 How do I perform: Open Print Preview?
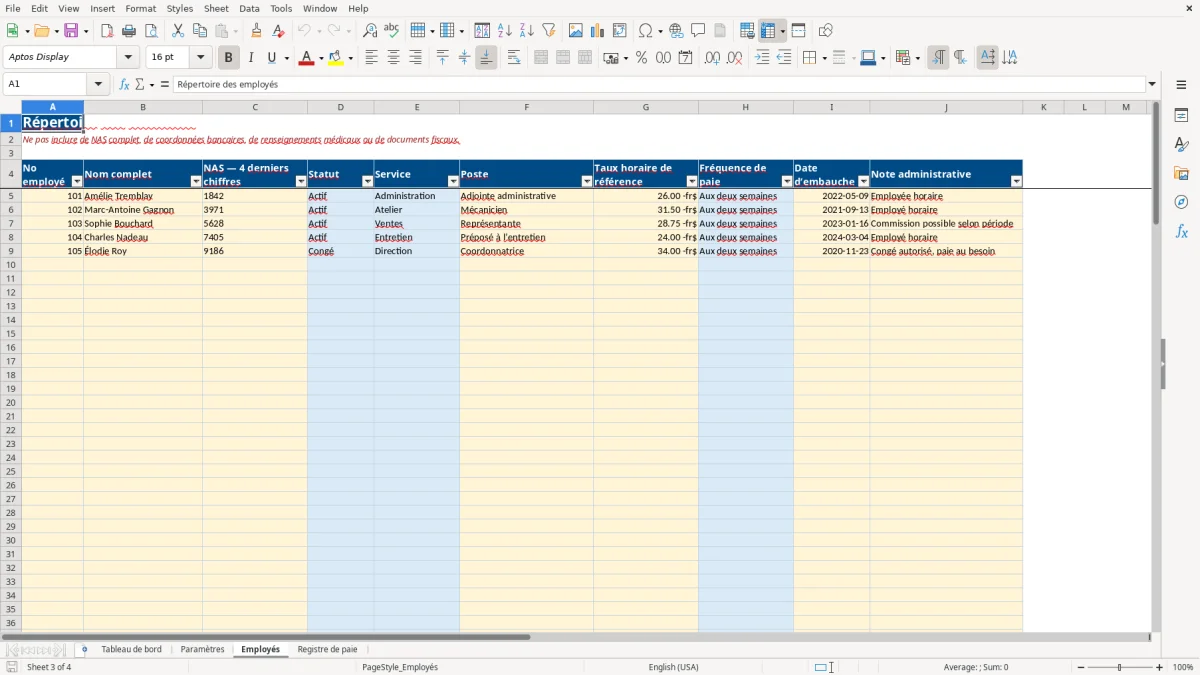pyautogui.click(x=151, y=31)
